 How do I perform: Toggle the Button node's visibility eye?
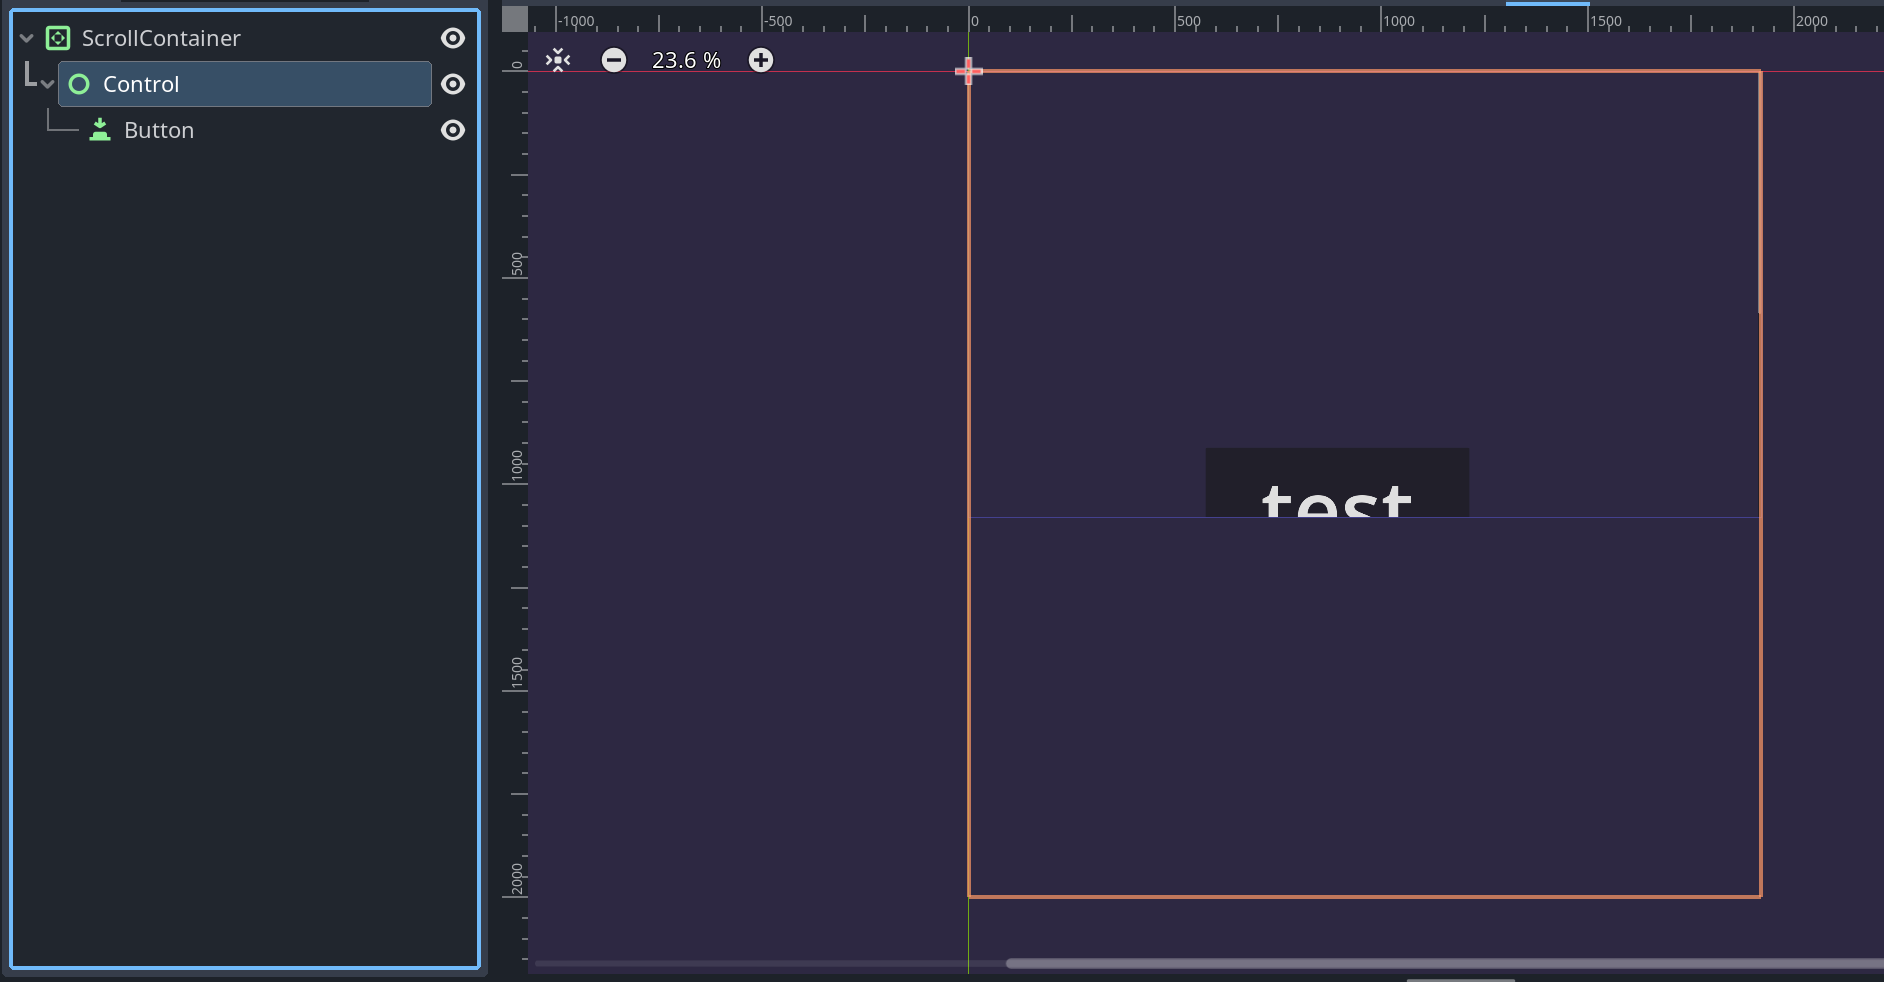point(452,130)
